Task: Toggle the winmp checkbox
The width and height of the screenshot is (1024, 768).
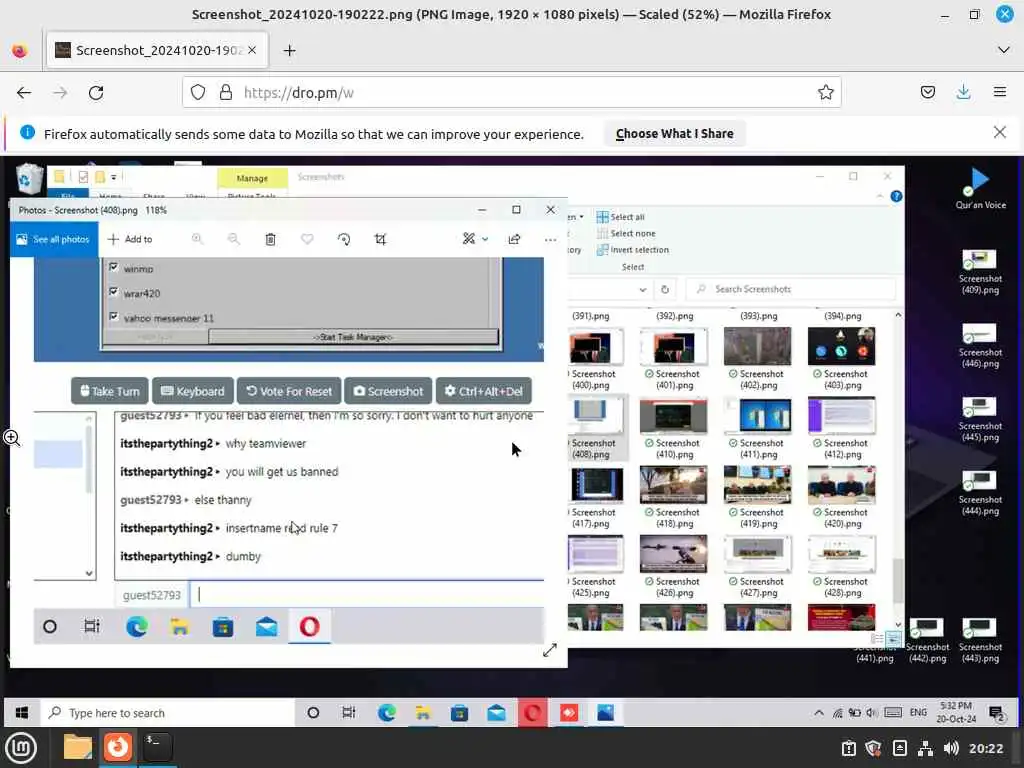Action: (114, 267)
